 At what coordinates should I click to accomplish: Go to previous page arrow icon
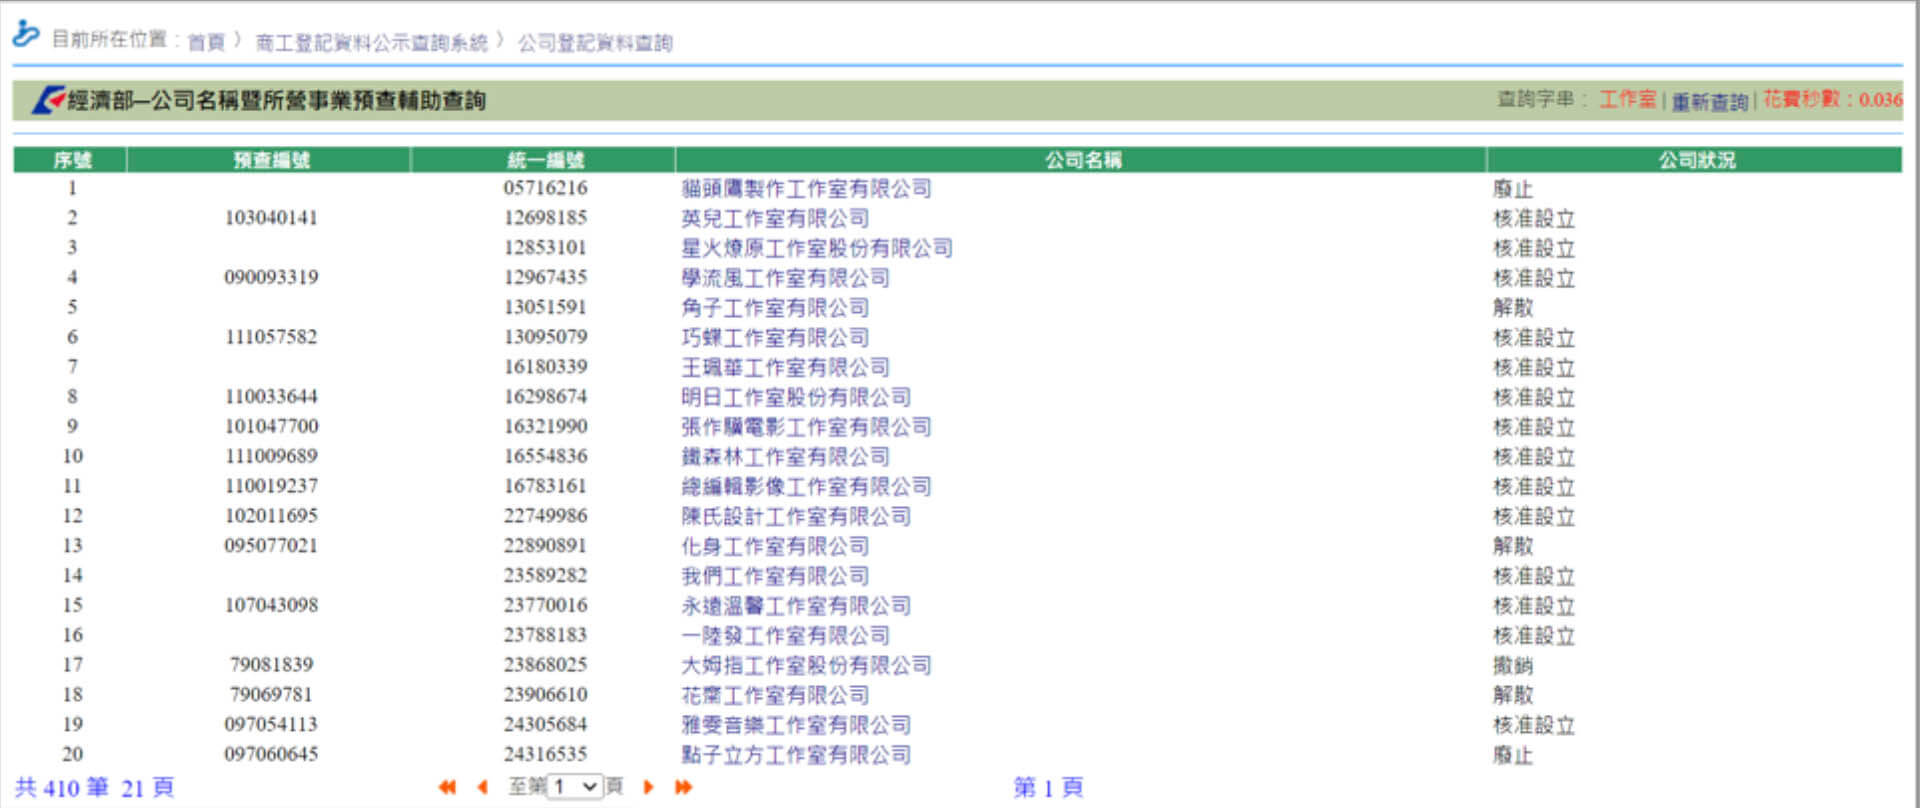click(483, 787)
